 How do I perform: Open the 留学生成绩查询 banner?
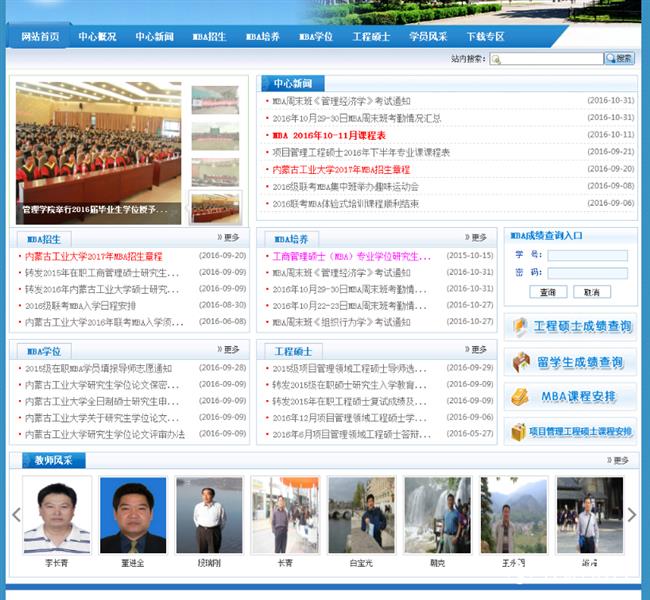[x=571, y=362]
